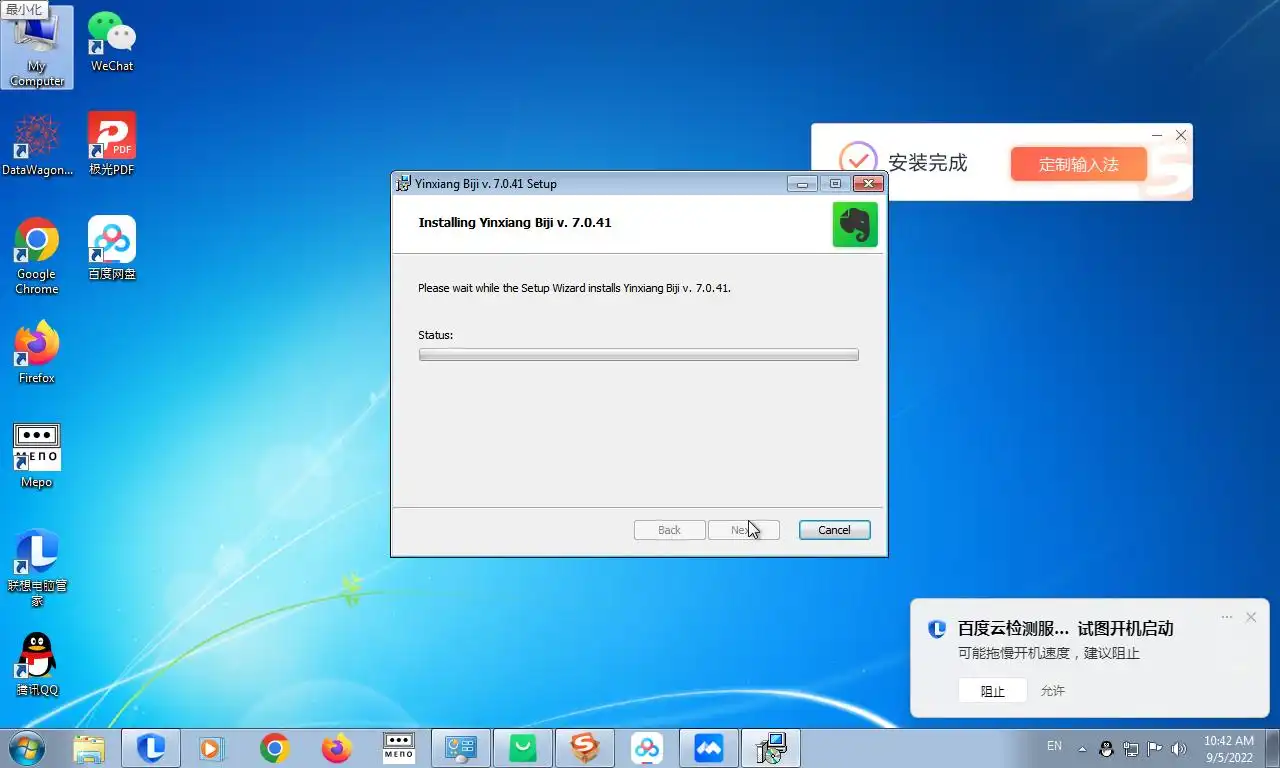Open the EN language indicator
The image size is (1280, 768).
[x=1054, y=746]
